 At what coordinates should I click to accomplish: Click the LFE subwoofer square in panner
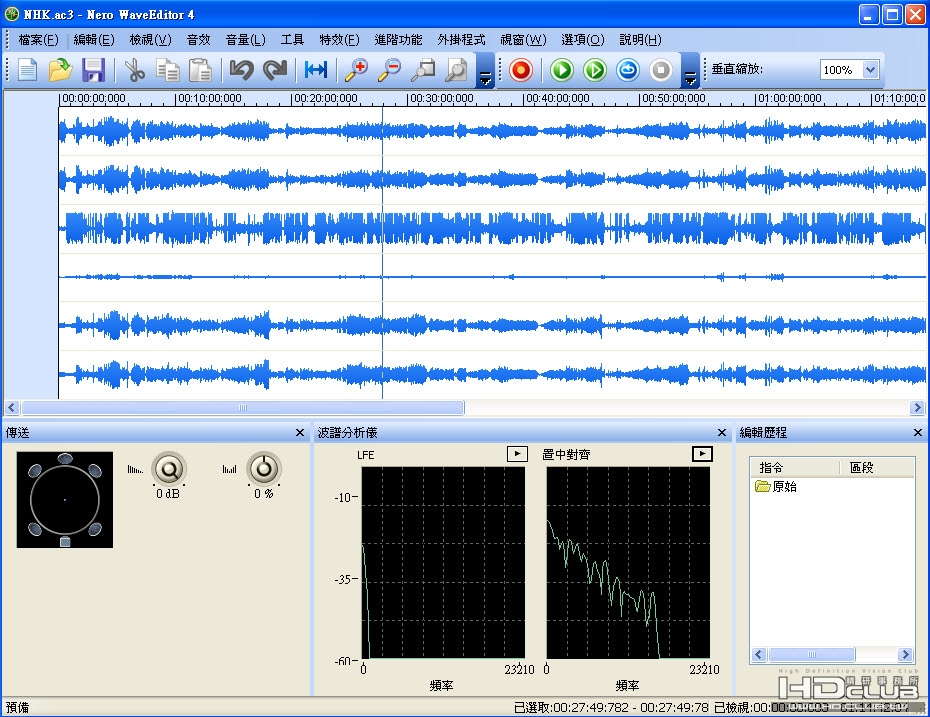coord(65,541)
